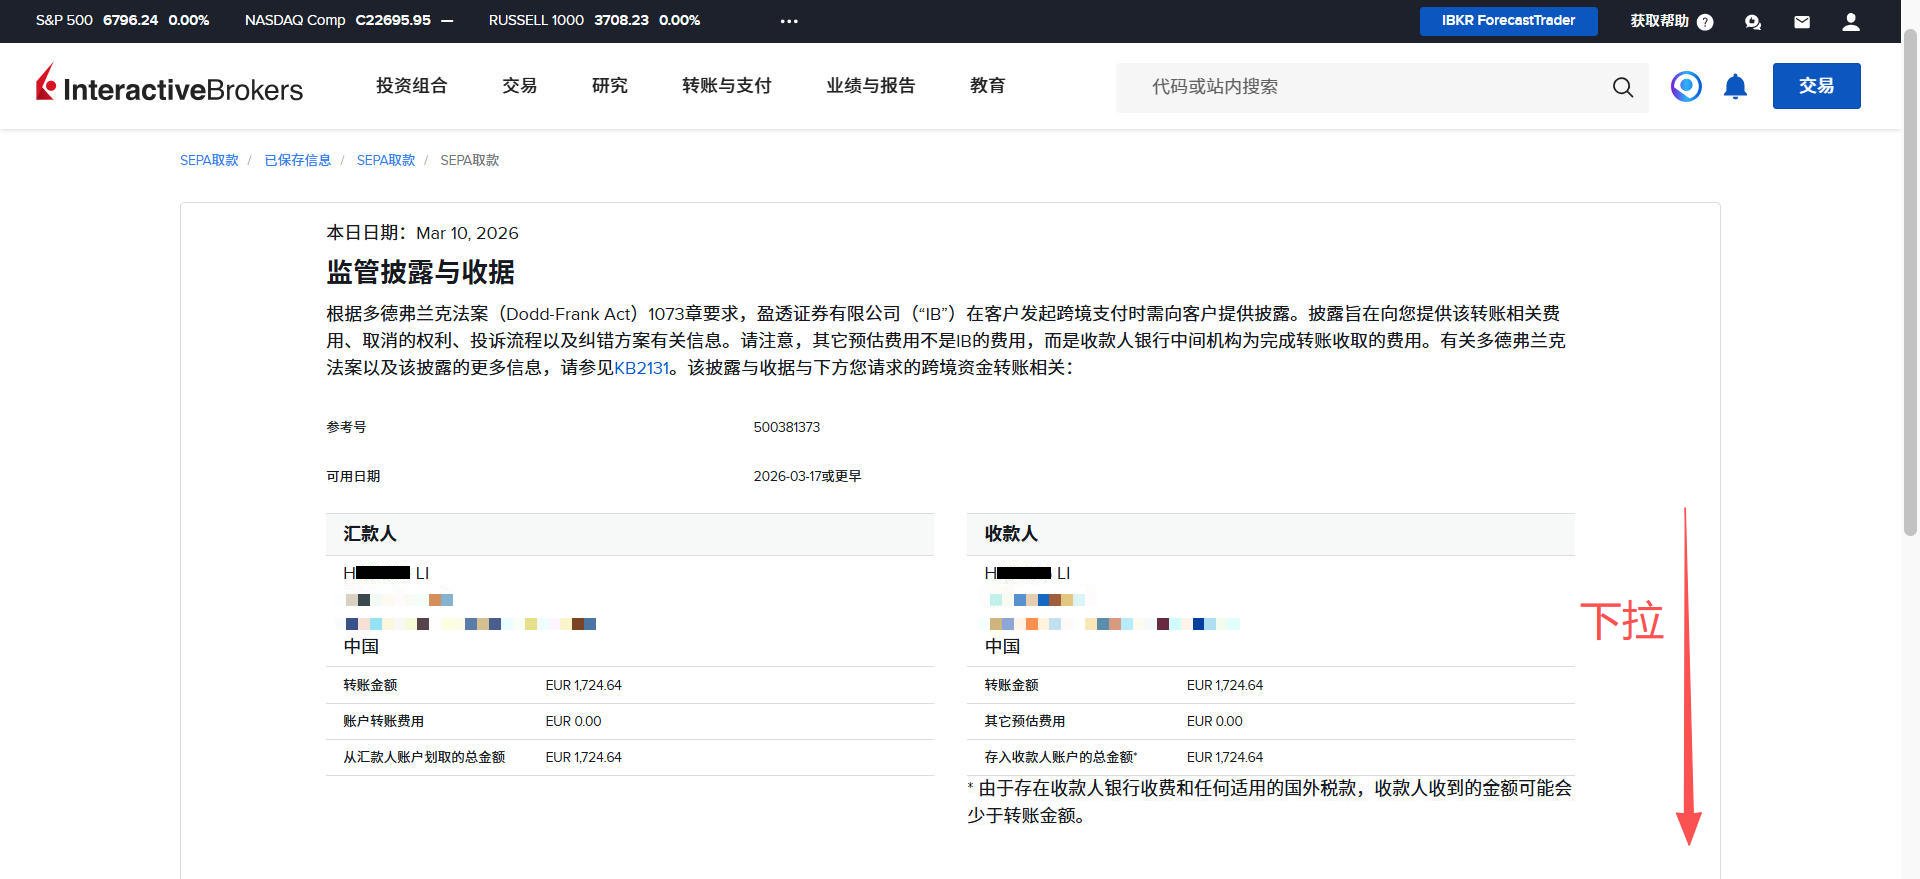Screen dimensions: 1920x879
Task: Expand the ticker bar ellipsis menu
Action: tap(789, 21)
